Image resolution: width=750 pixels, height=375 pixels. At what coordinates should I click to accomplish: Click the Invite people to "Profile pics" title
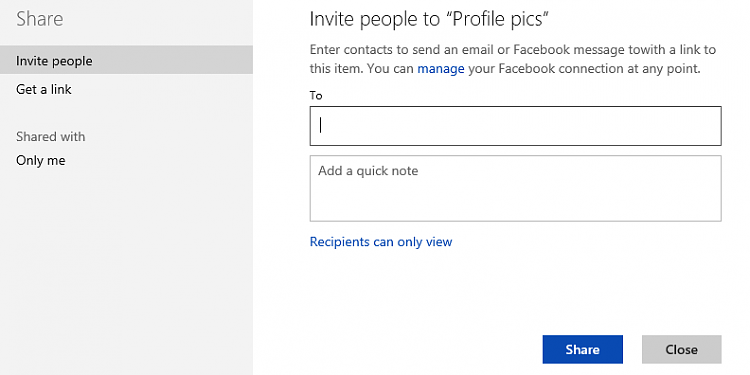click(429, 19)
